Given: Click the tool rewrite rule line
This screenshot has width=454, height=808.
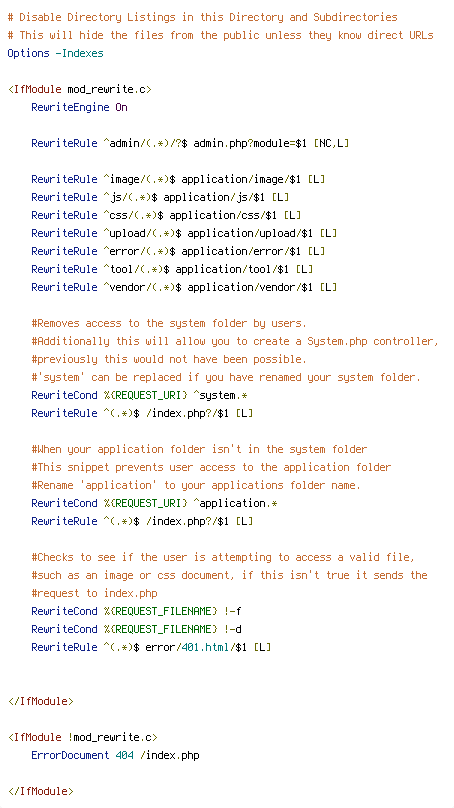Looking at the screenshot, I should coord(172,269).
